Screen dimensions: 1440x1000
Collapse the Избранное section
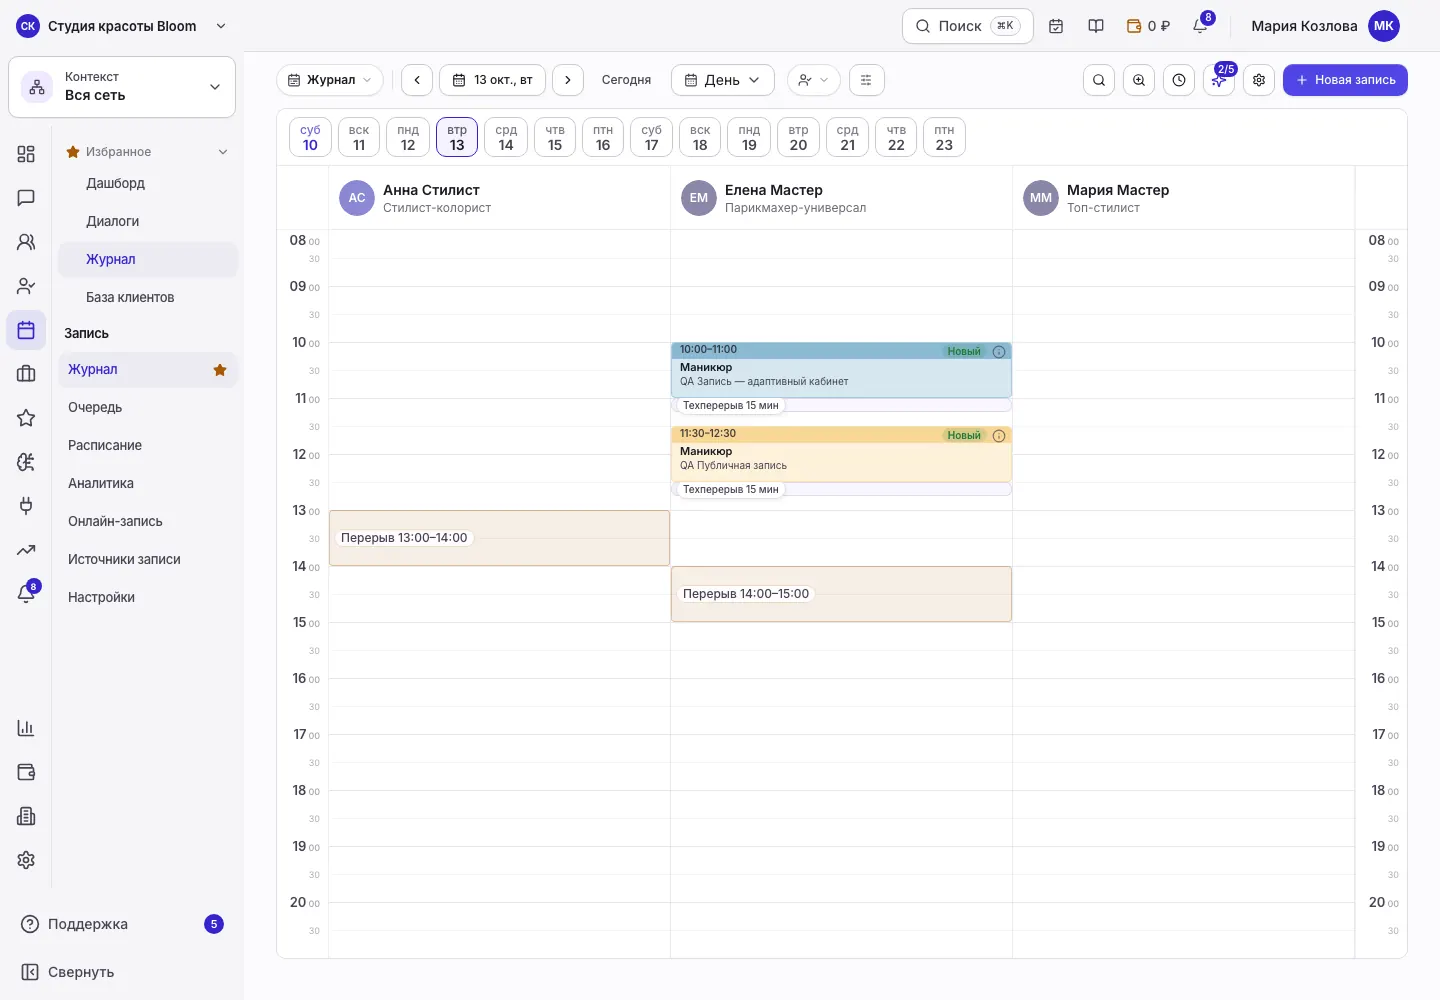click(223, 152)
